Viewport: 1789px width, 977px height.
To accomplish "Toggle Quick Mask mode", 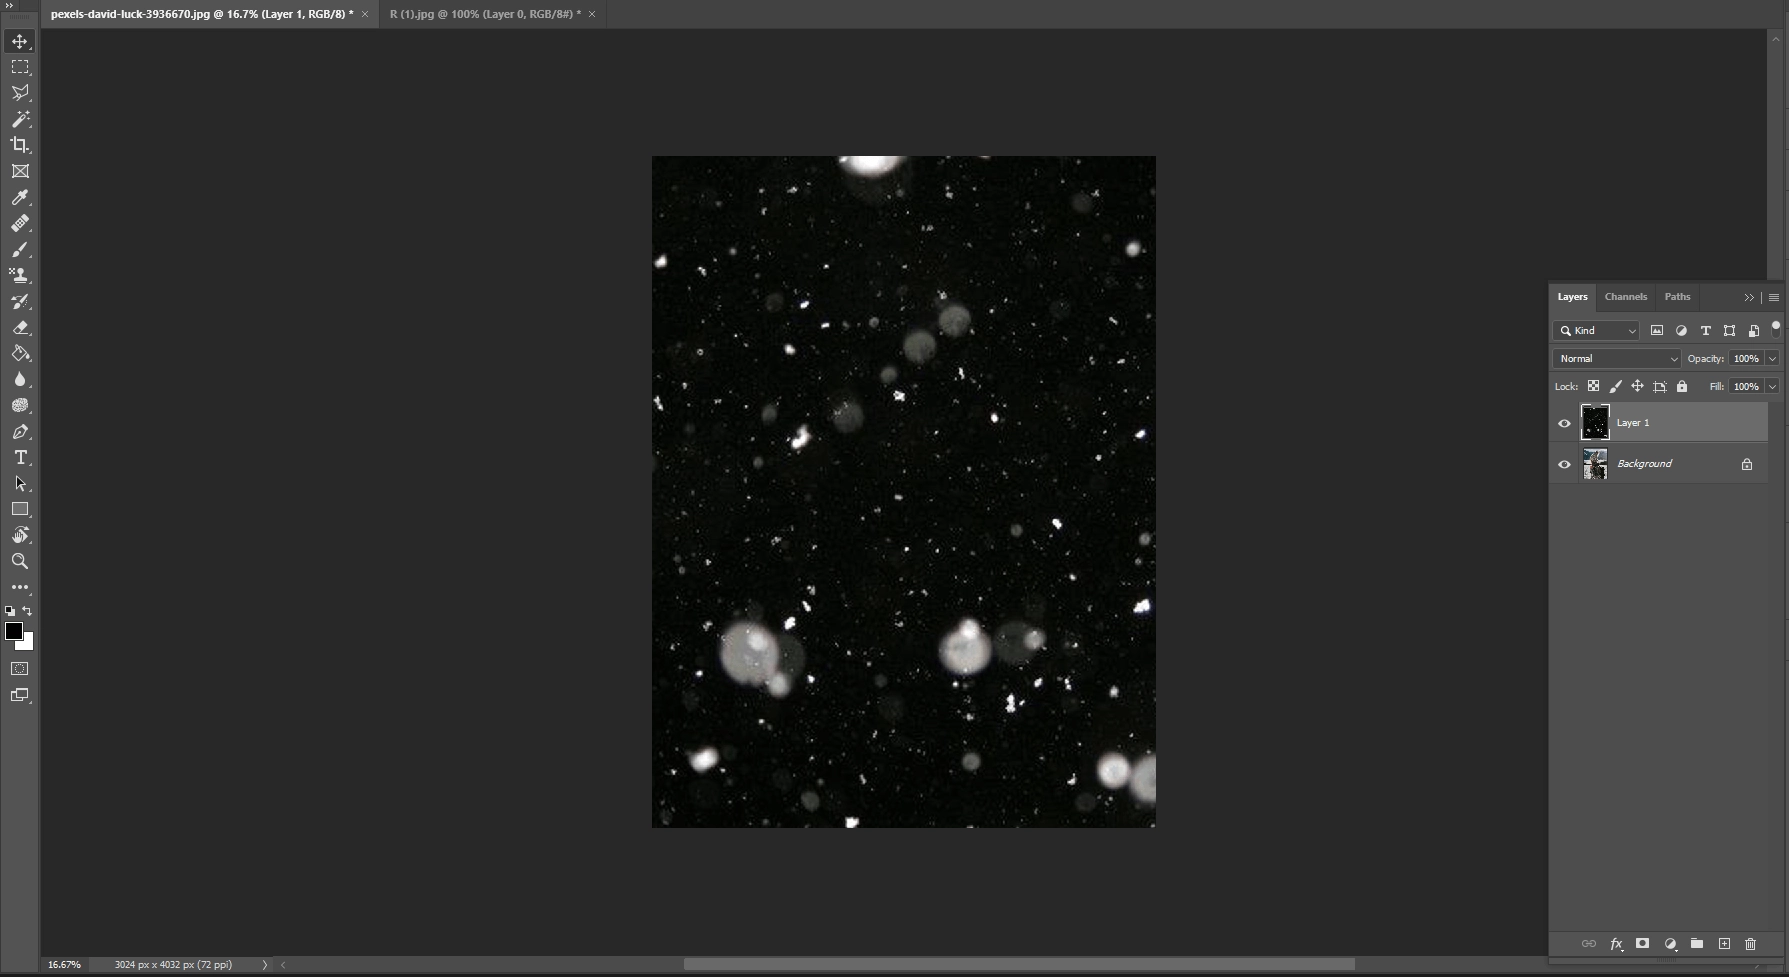I will tap(20, 668).
